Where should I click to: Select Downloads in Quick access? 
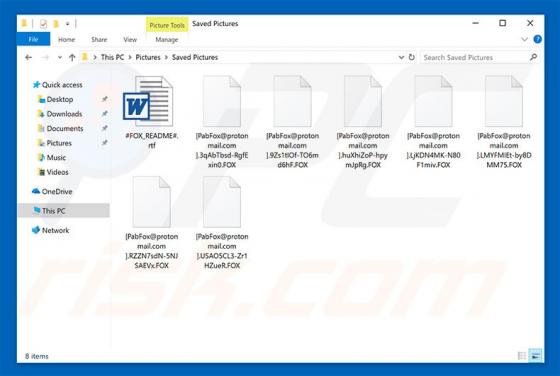point(64,114)
